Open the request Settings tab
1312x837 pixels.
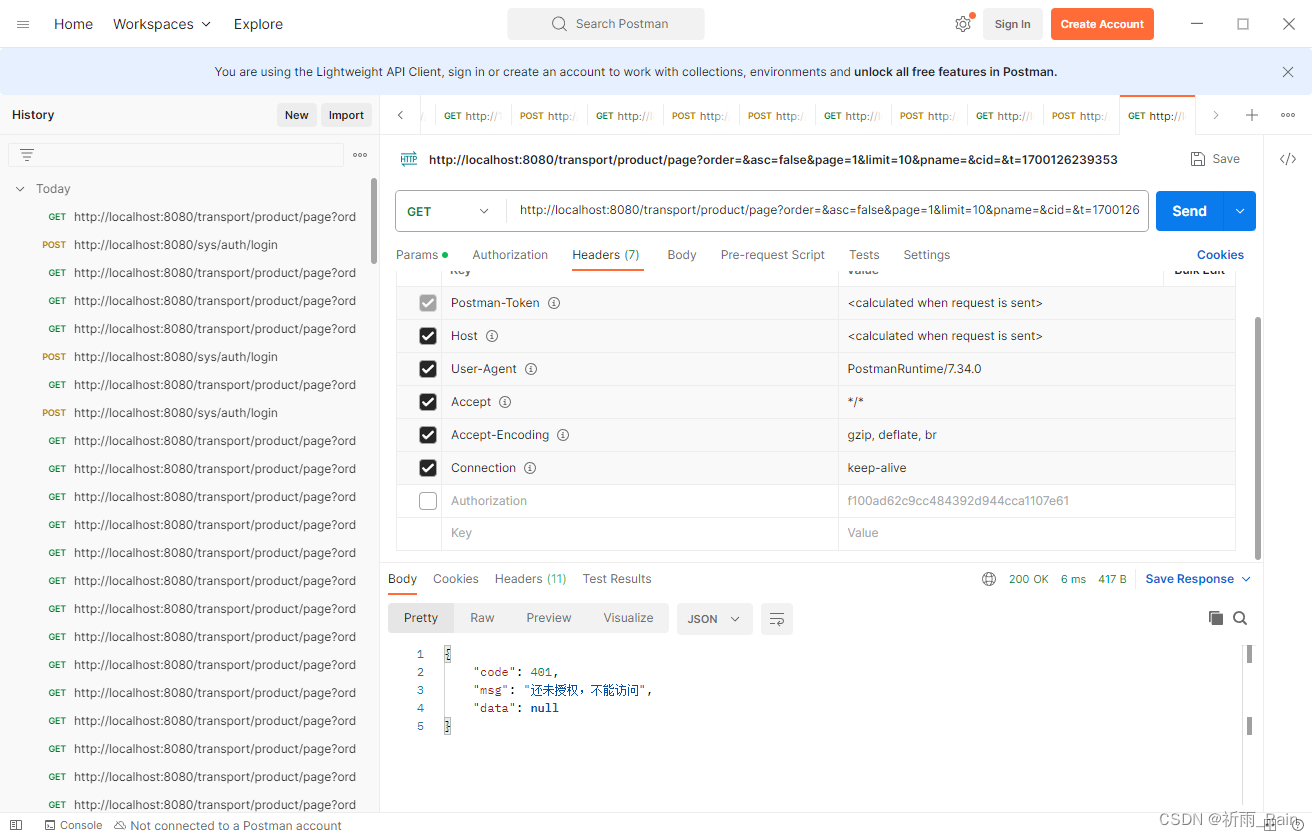927,255
